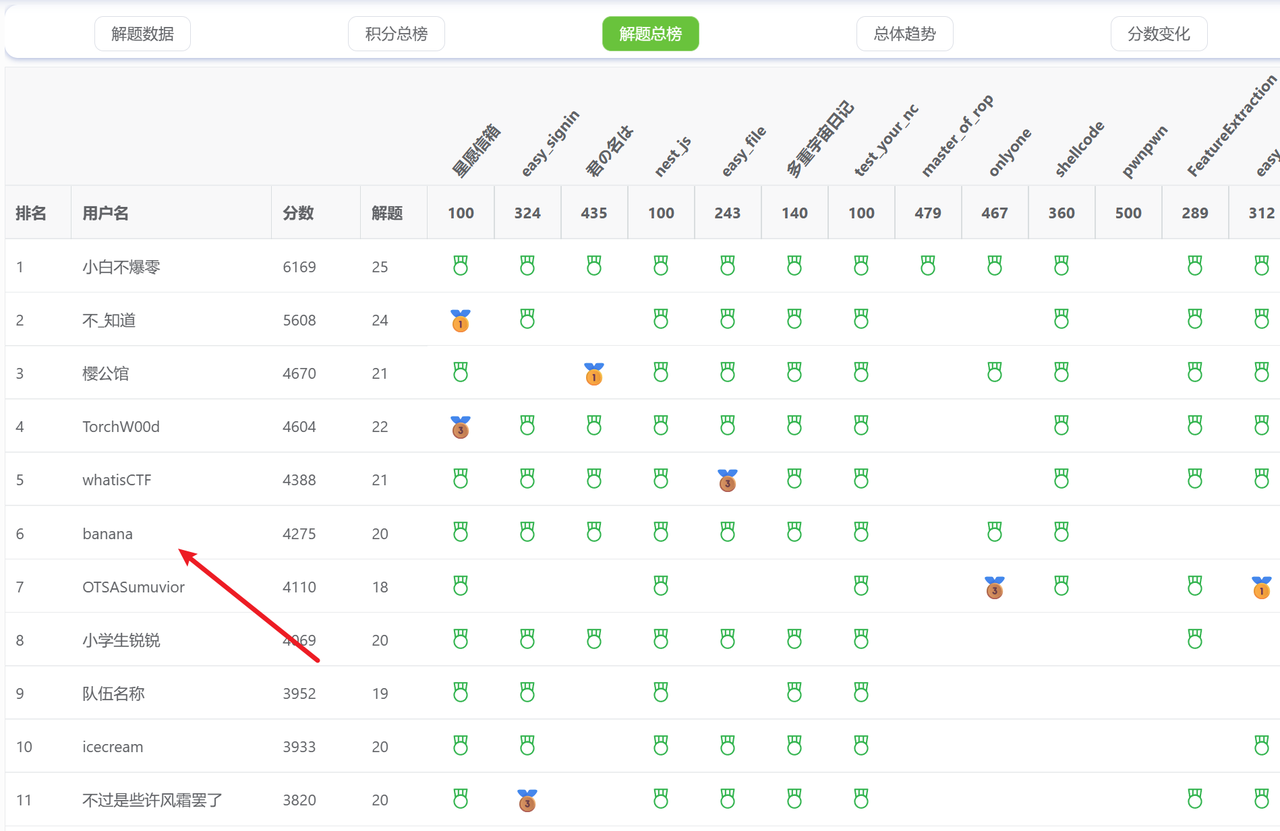Click 小白不爆零's 星愿信箱 solve icon

[x=460, y=266]
